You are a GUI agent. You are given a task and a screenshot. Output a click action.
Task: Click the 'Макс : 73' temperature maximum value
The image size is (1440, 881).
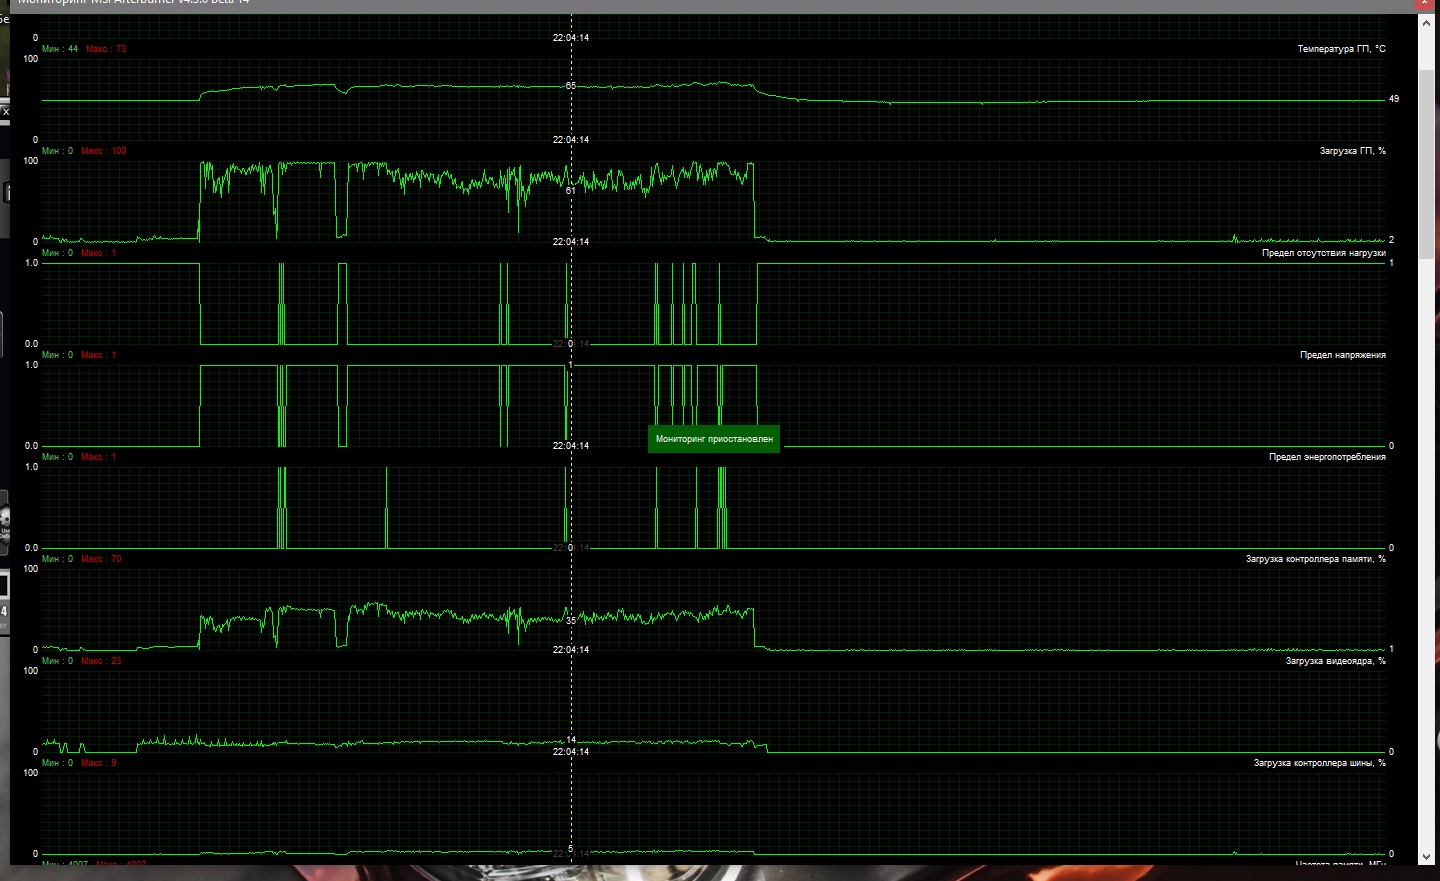tap(106, 49)
